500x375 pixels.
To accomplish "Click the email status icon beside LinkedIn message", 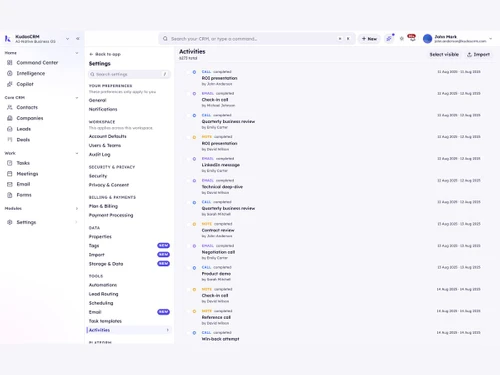I will pyautogui.click(x=194, y=159).
